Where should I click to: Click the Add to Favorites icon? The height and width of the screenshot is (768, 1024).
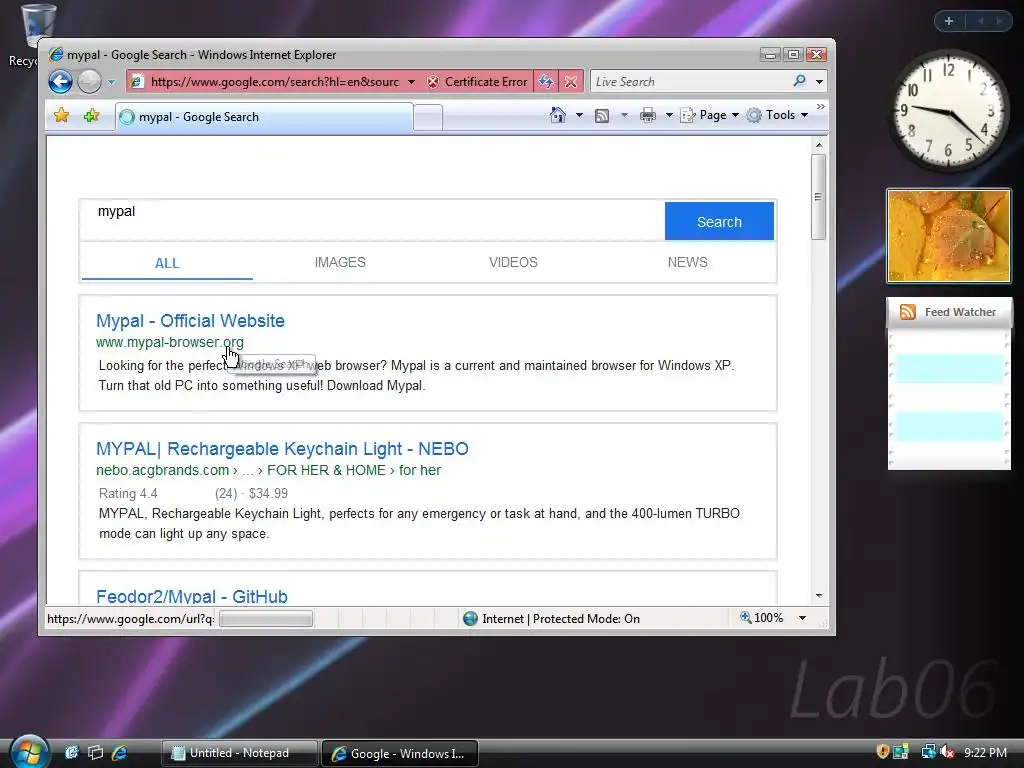pyautogui.click(x=91, y=116)
